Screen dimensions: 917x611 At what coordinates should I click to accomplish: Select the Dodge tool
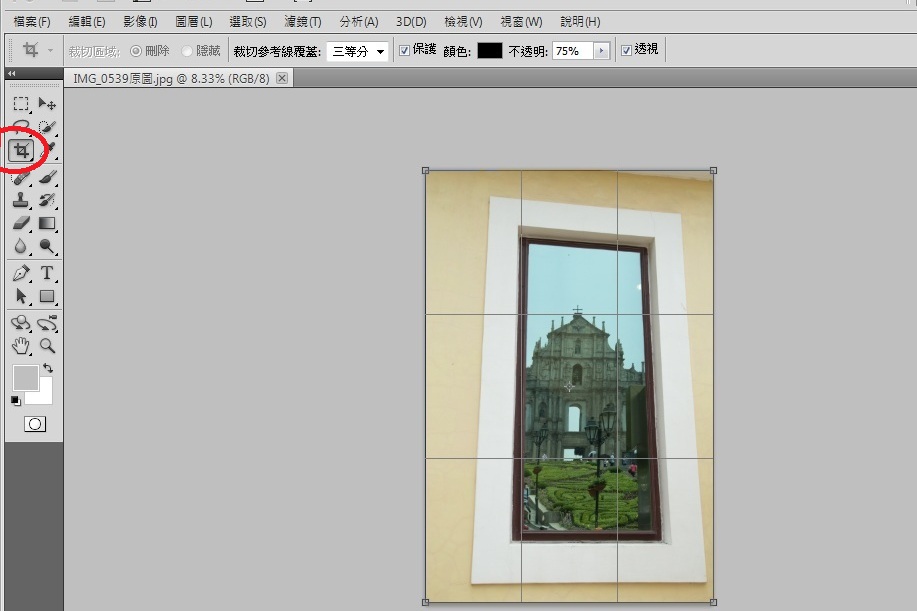point(47,246)
